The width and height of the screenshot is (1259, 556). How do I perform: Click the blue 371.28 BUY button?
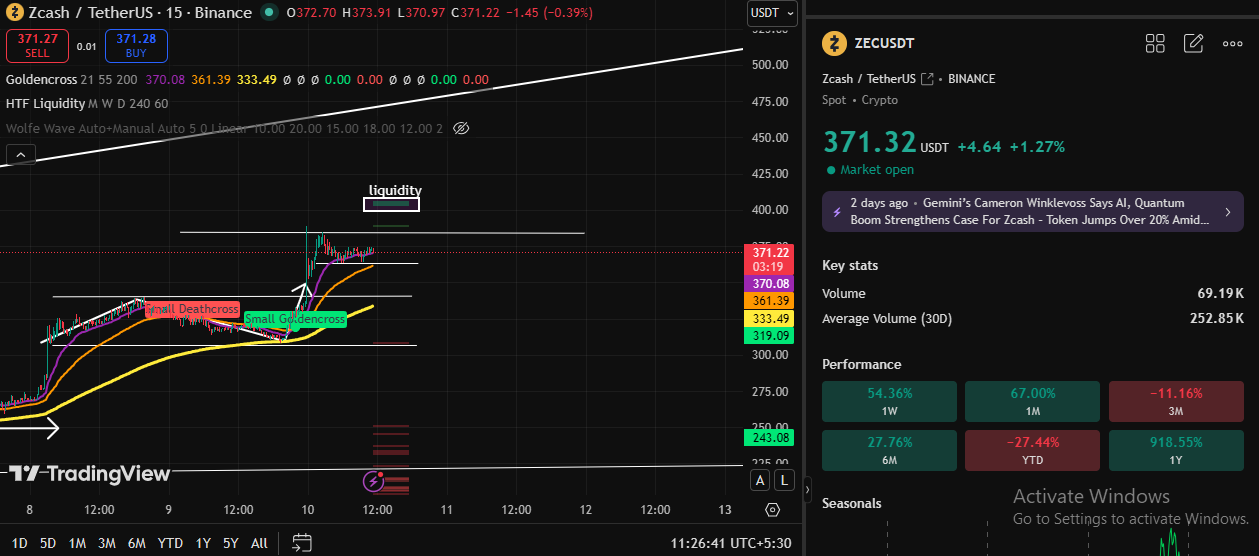tap(136, 46)
